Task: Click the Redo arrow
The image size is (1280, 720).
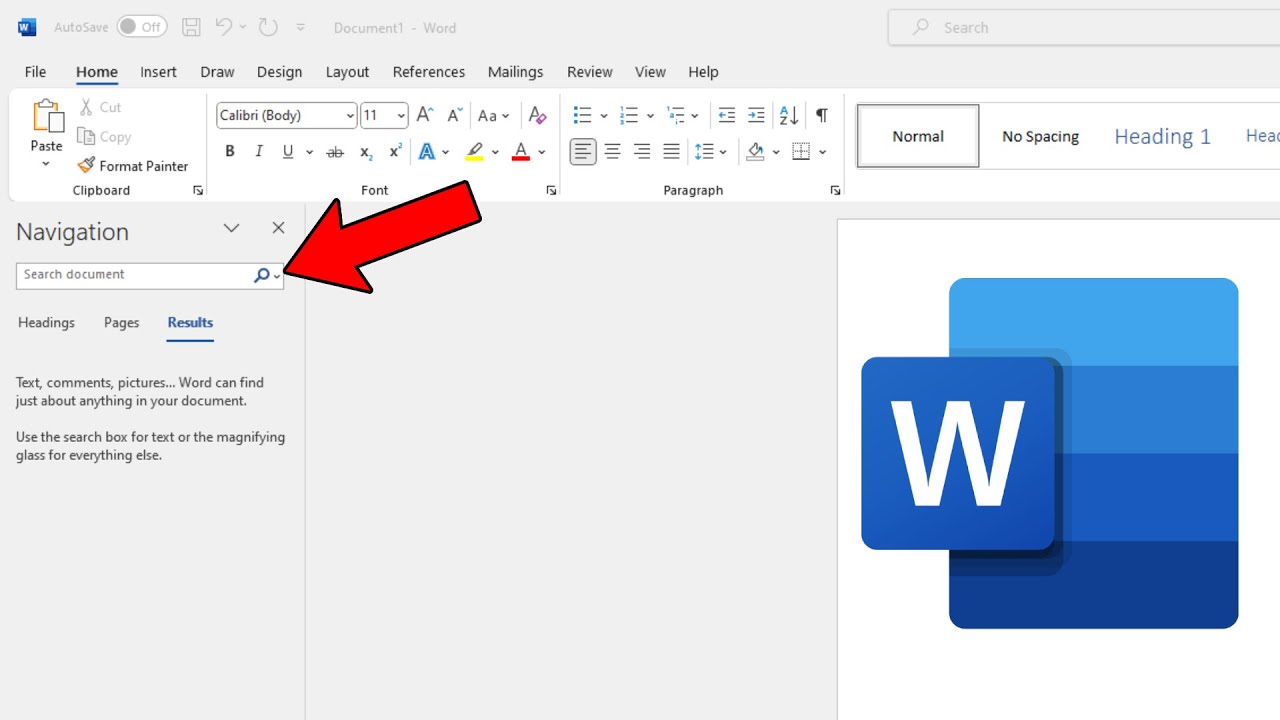Action: [268, 28]
